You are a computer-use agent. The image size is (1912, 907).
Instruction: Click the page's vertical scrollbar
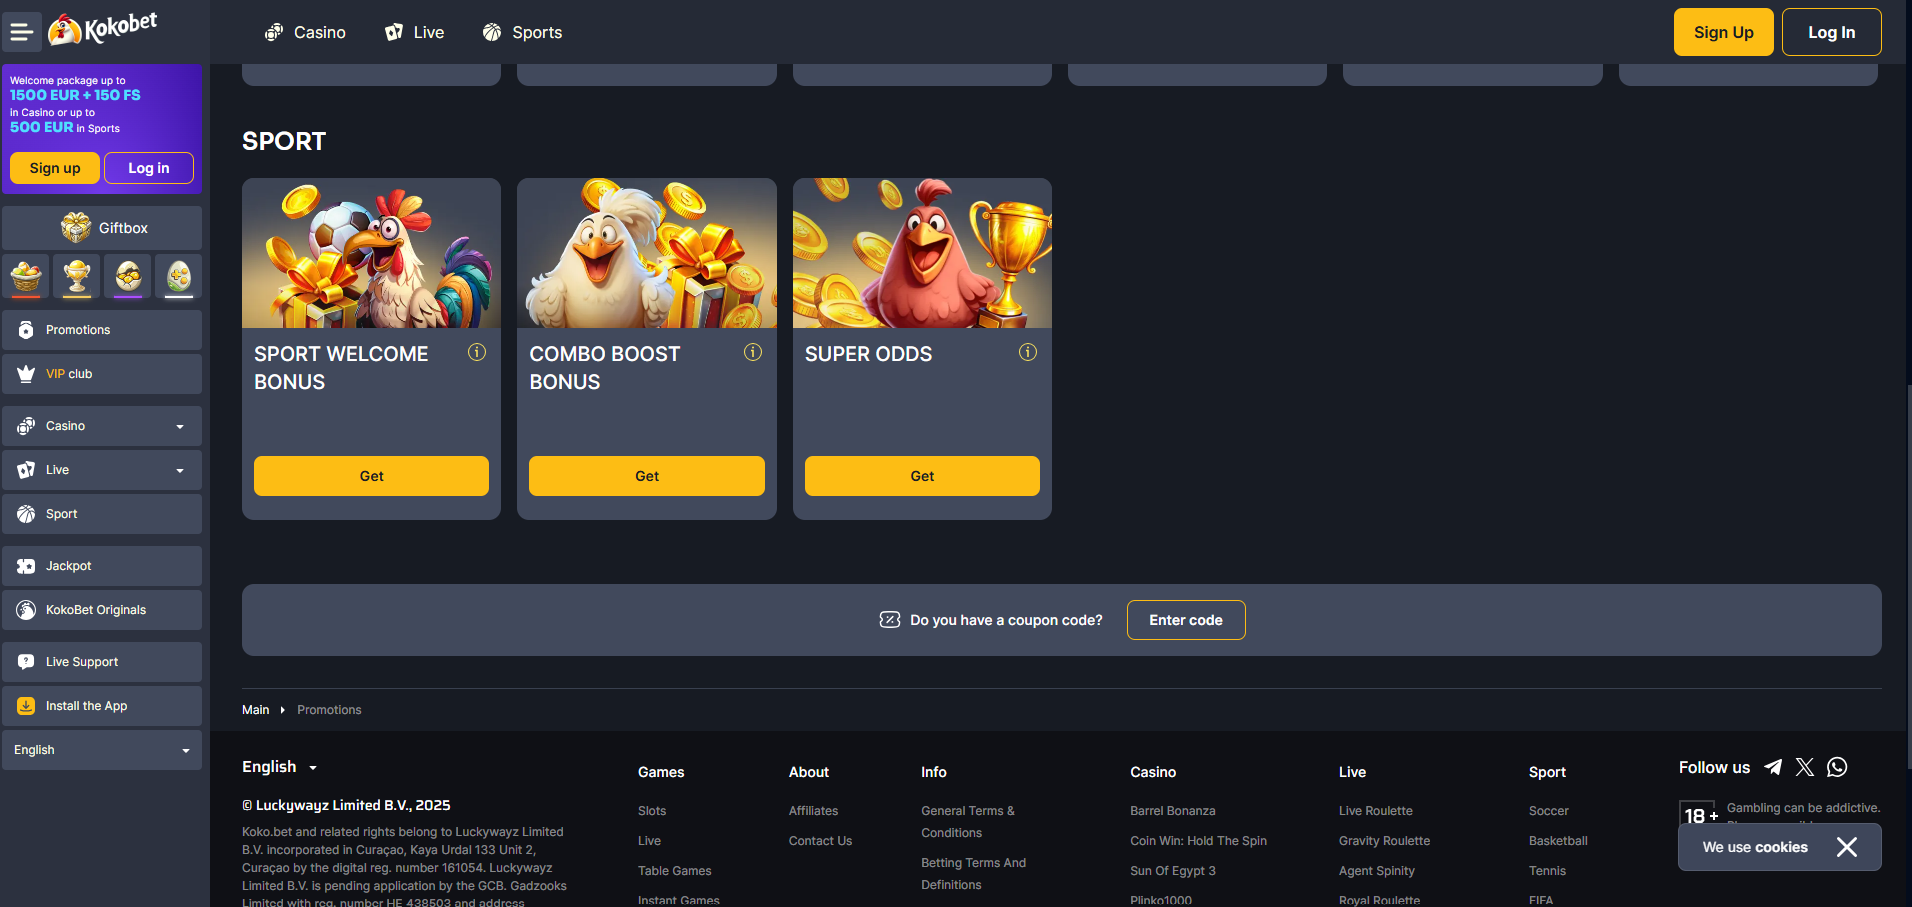(1909, 575)
